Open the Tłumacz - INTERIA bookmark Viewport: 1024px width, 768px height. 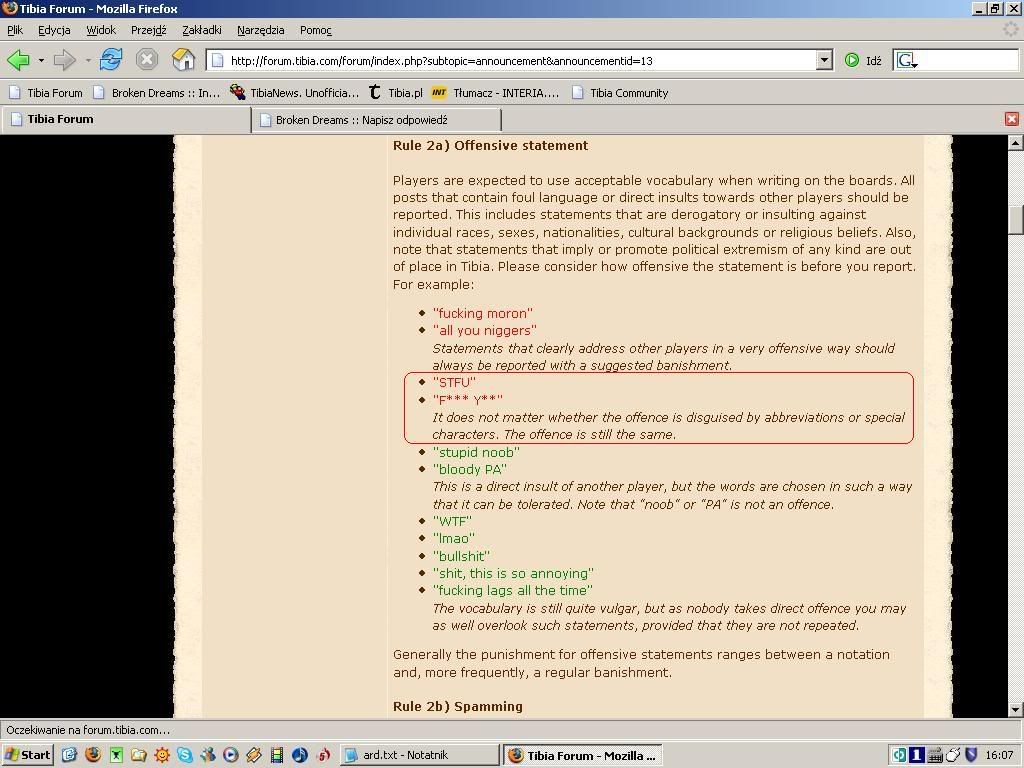click(x=495, y=93)
